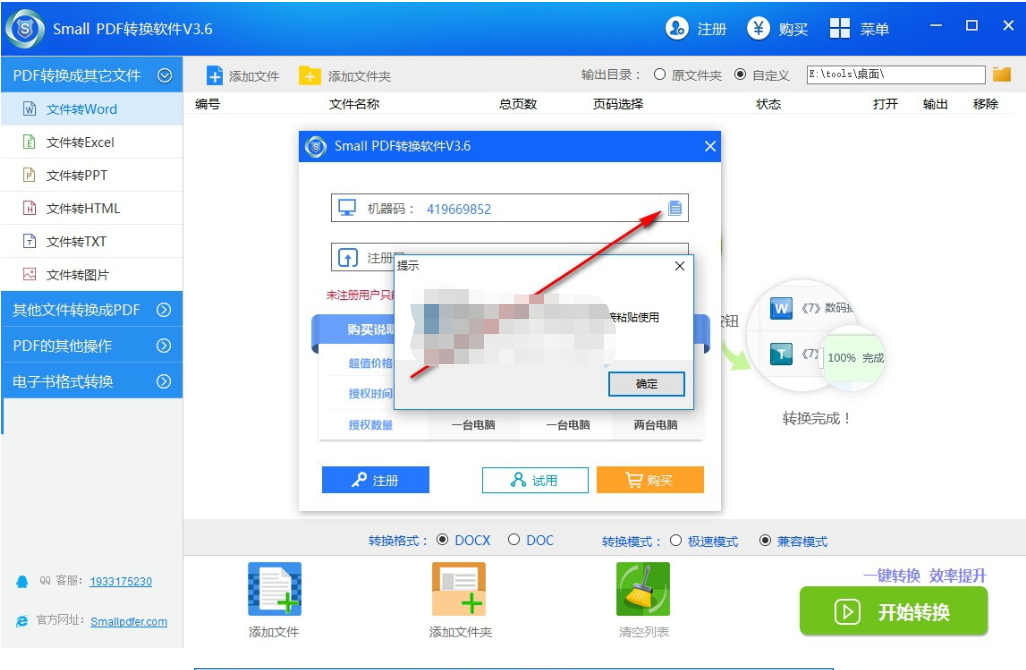Click the PPT file icon beside 文件转PPT

(29, 175)
